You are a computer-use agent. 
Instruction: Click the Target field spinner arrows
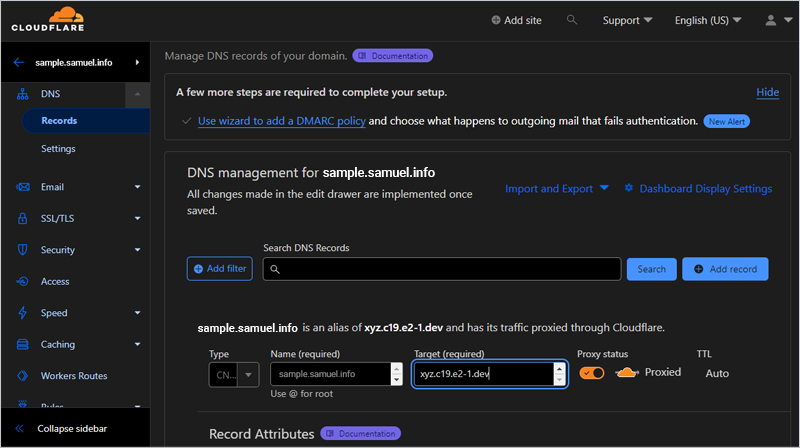pyautogui.click(x=560, y=374)
